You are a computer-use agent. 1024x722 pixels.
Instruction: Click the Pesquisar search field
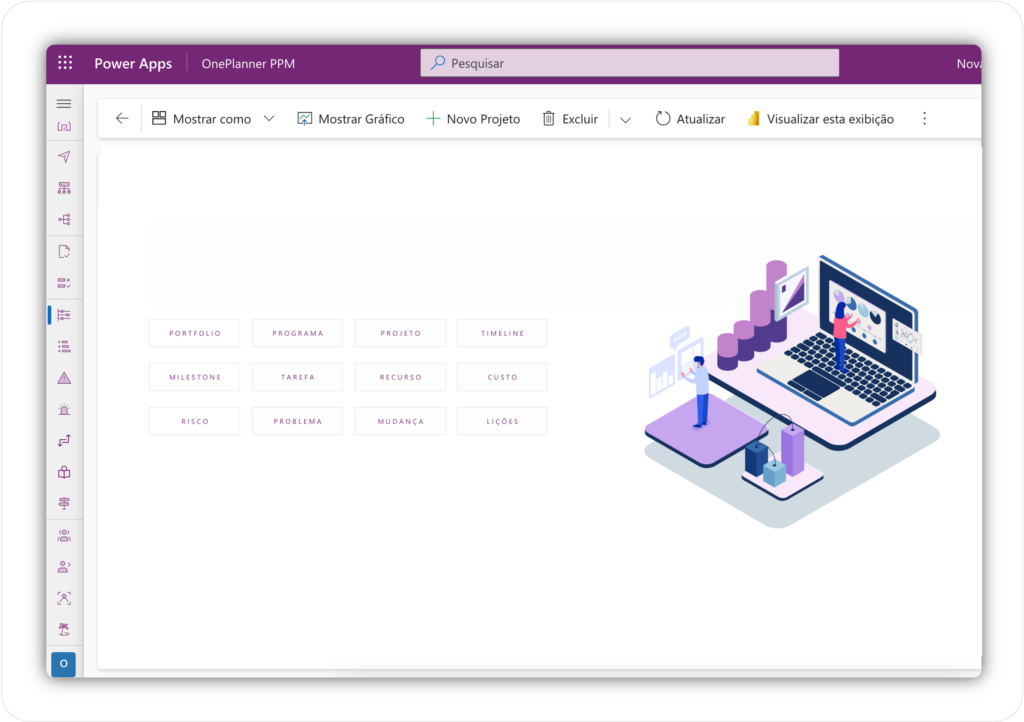(x=628, y=62)
